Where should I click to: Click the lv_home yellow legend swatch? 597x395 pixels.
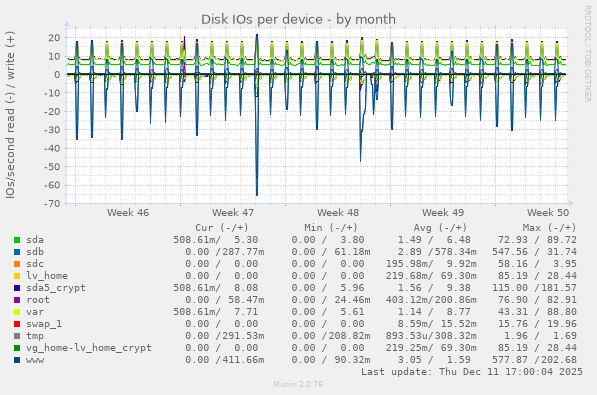(x=17, y=276)
